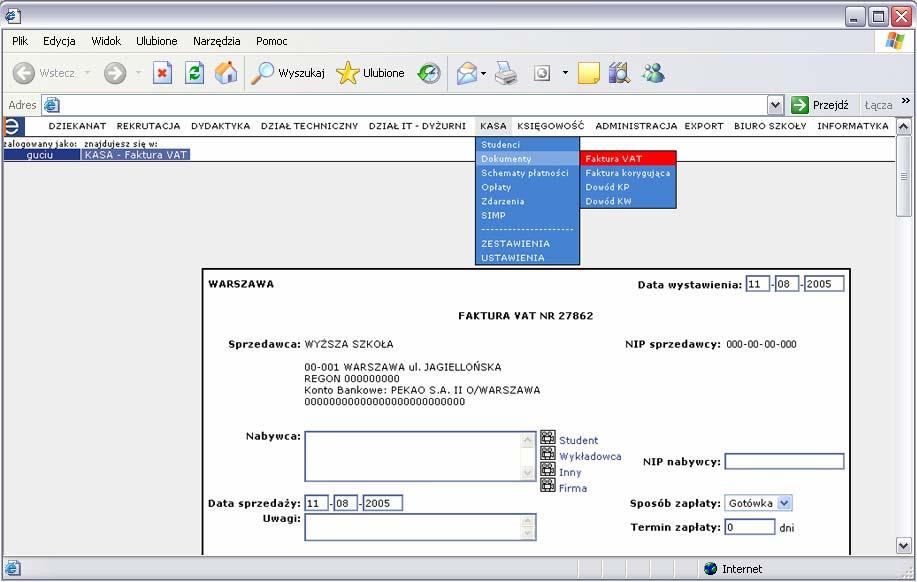This screenshot has width=917, height=582.
Task: Select buyer from Wykładowca picker icon
Action: tap(548, 453)
